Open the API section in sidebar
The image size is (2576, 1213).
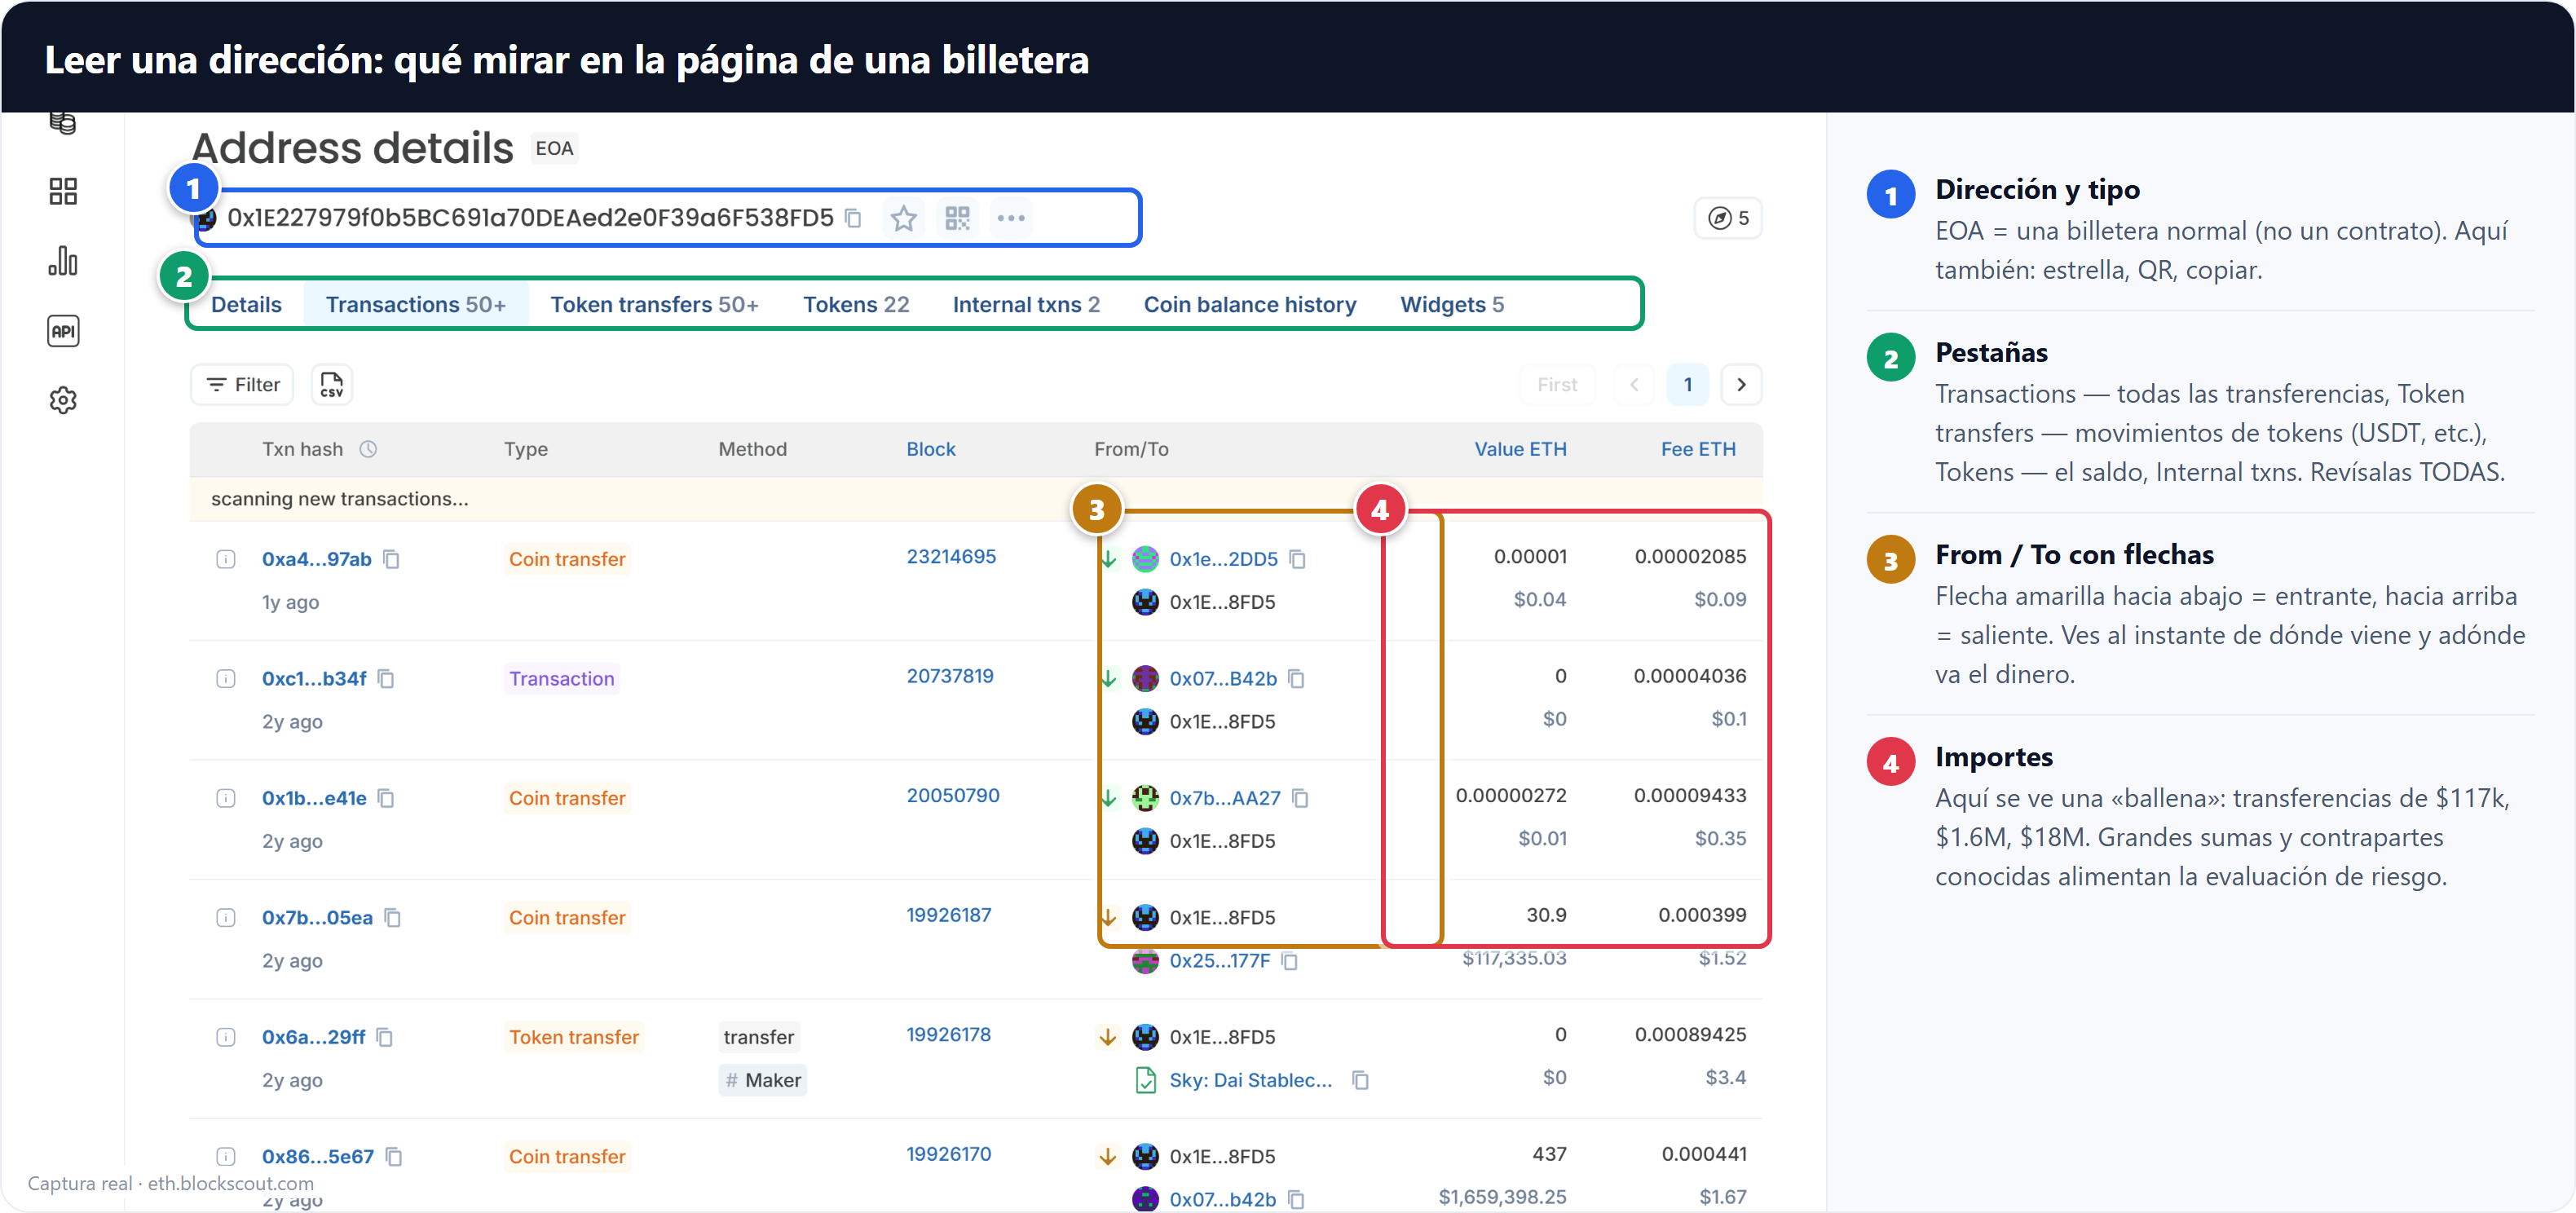[63, 331]
